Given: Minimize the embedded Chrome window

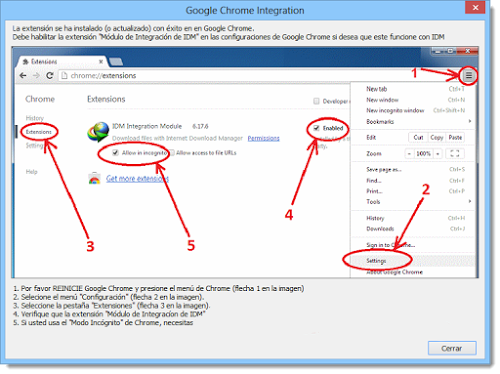Looking at the screenshot, I should pyautogui.click(x=438, y=51).
